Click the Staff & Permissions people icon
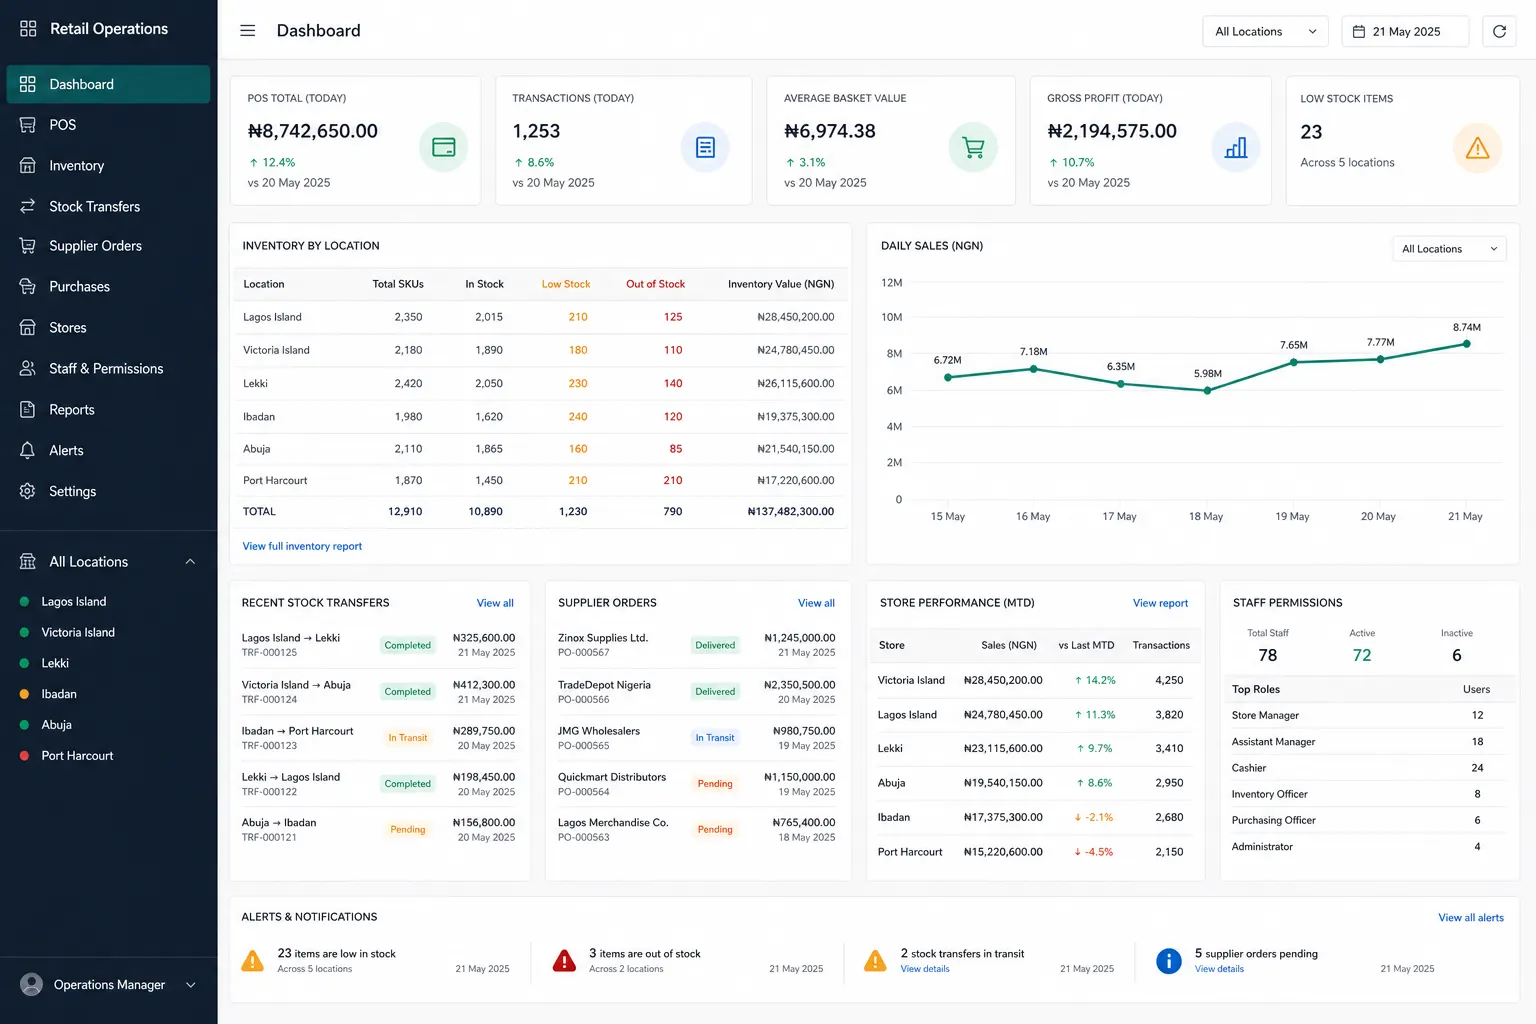1536x1024 pixels. [x=28, y=369]
